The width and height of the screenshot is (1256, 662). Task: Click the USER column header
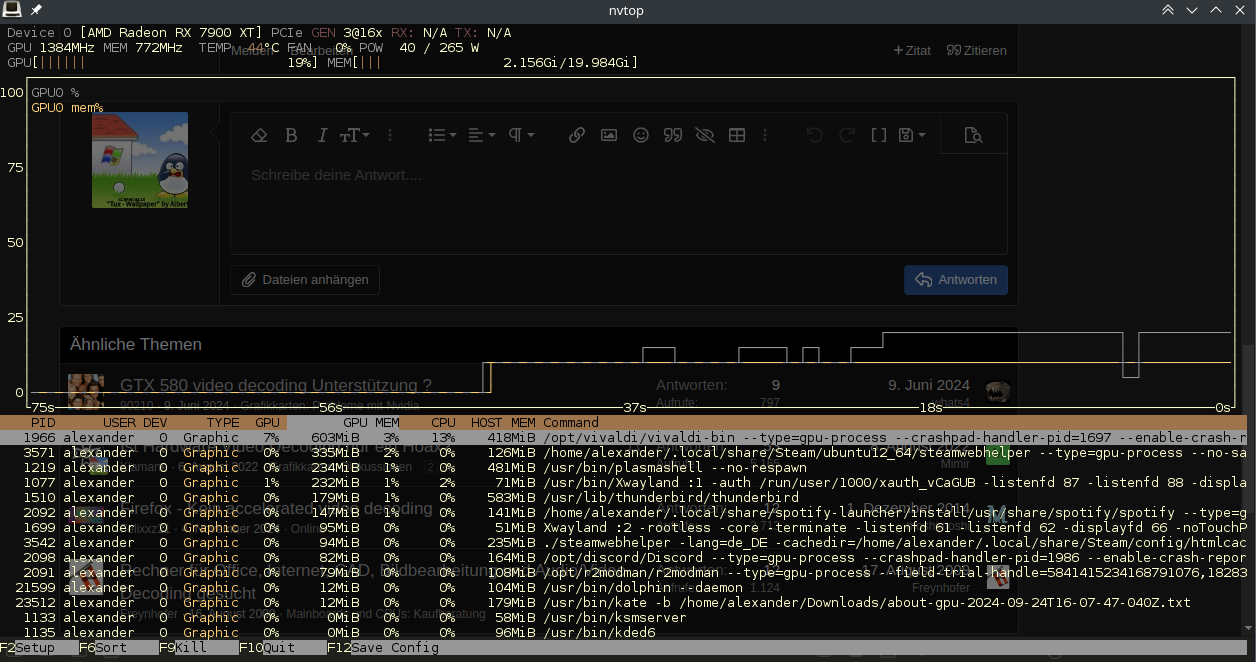coord(119,423)
